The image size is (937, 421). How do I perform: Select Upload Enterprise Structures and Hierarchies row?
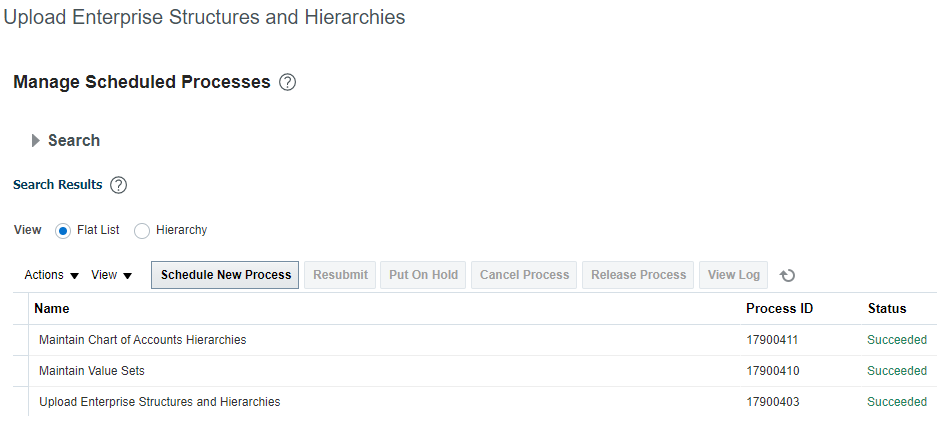[475, 402]
